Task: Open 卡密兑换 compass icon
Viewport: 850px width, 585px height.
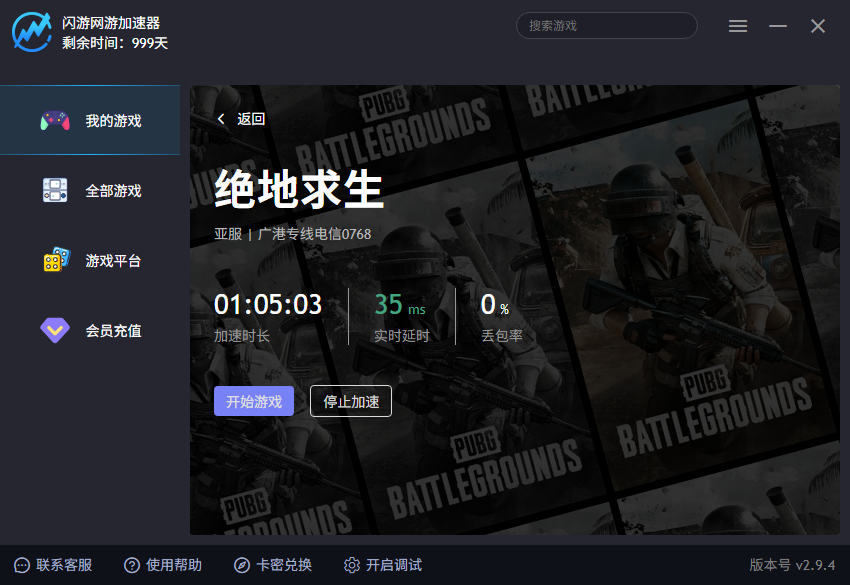Action: (242, 565)
